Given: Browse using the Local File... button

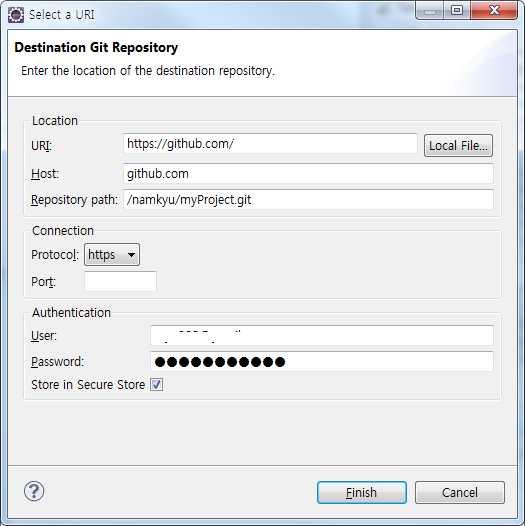Looking at the screenshot, I should [458, 146].
